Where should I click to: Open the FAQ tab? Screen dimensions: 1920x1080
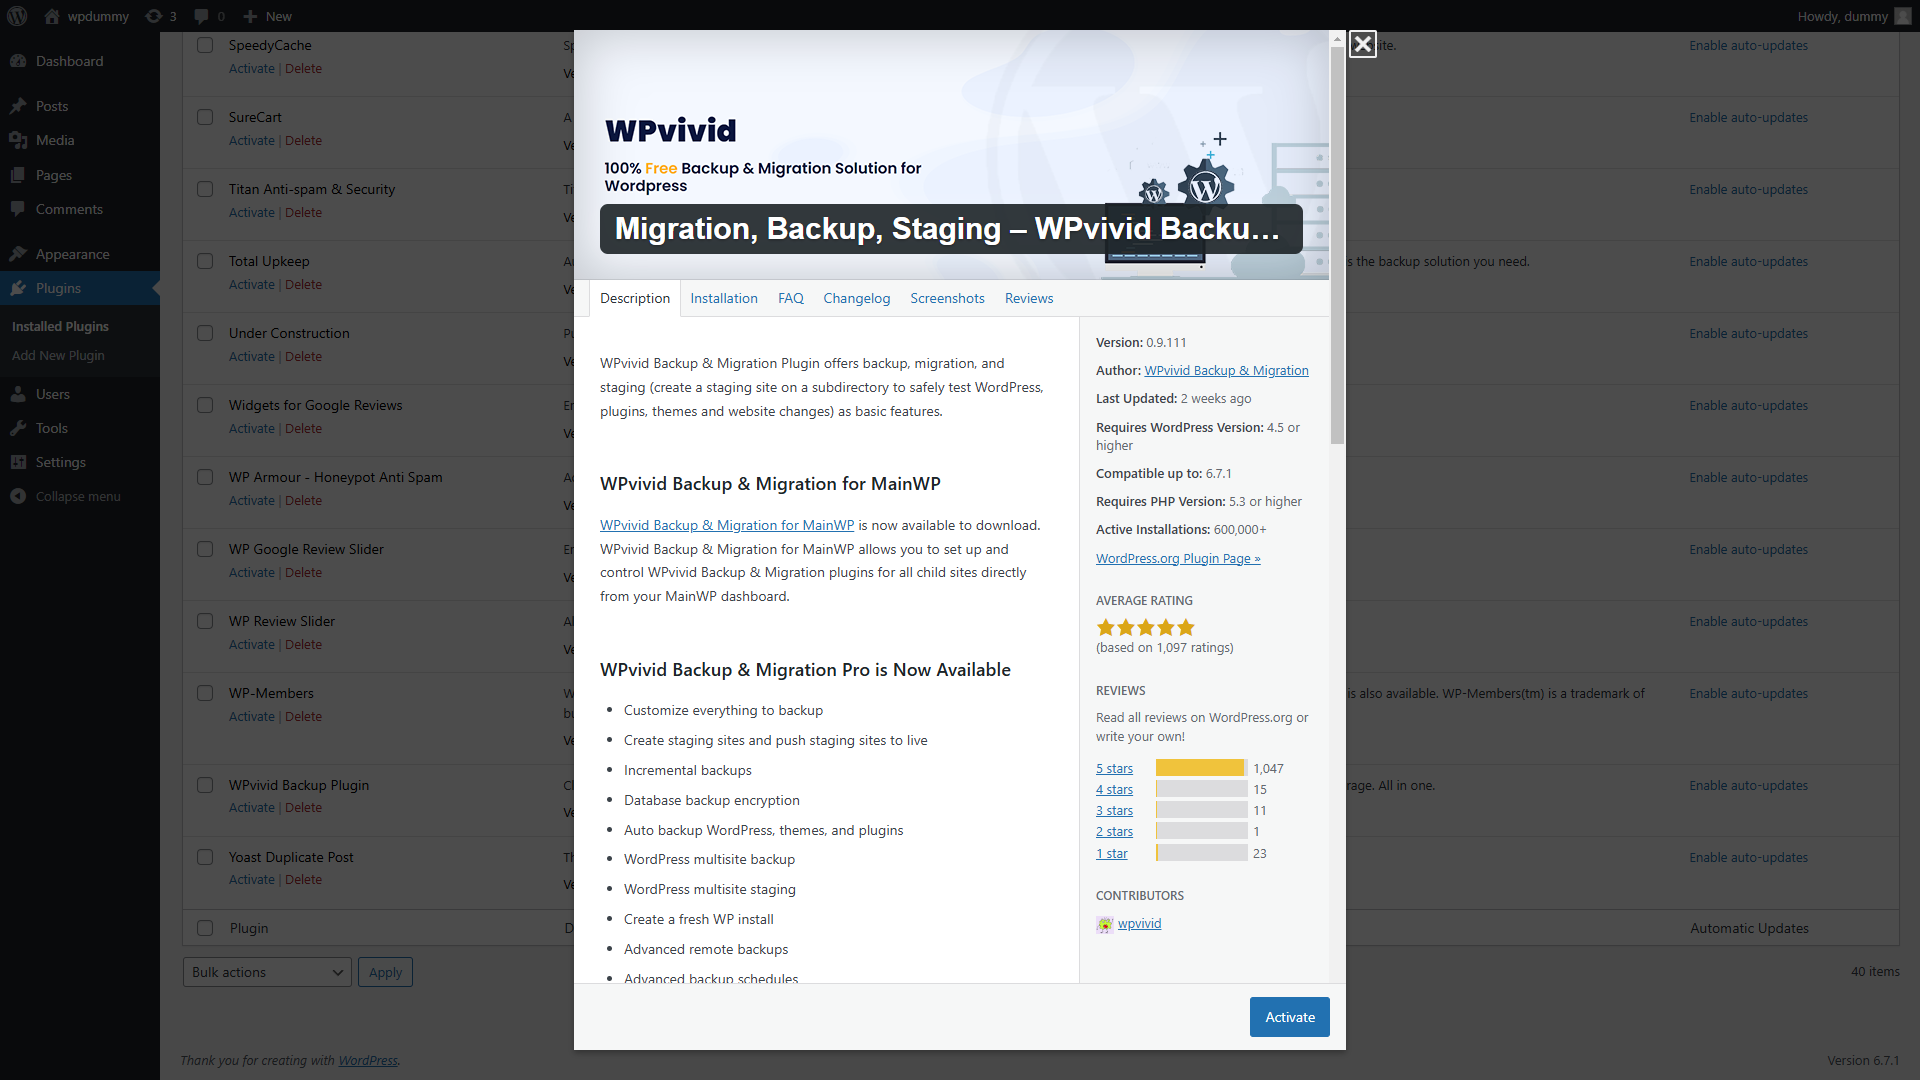791,298
